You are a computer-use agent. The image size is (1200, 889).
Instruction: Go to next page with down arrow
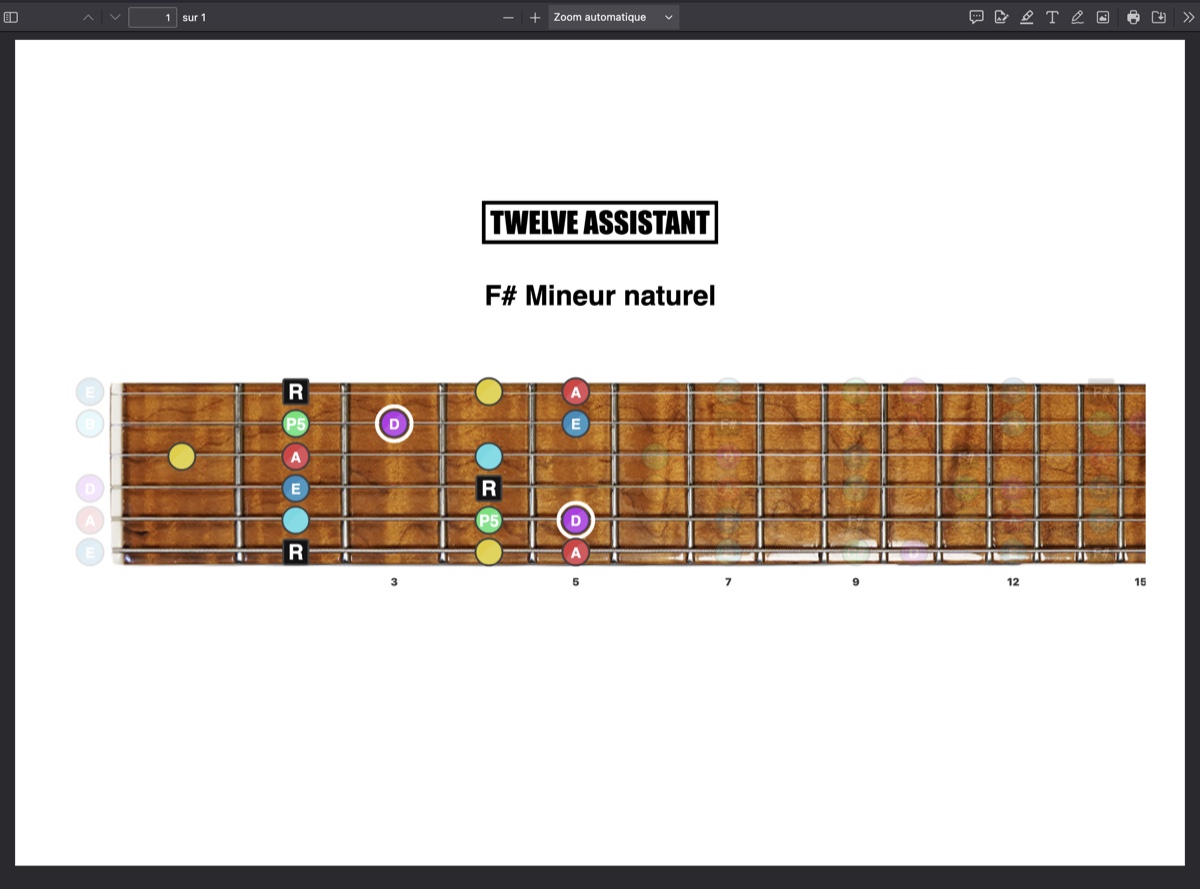click(115, 17)
